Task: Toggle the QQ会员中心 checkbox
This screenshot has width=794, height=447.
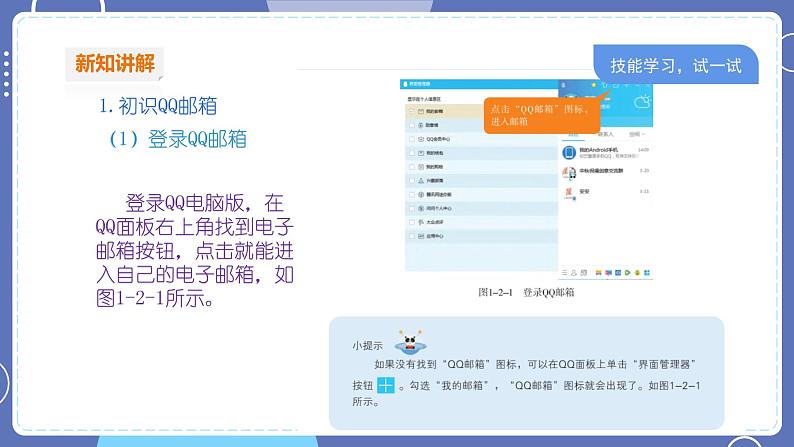Action: (411, 139)
